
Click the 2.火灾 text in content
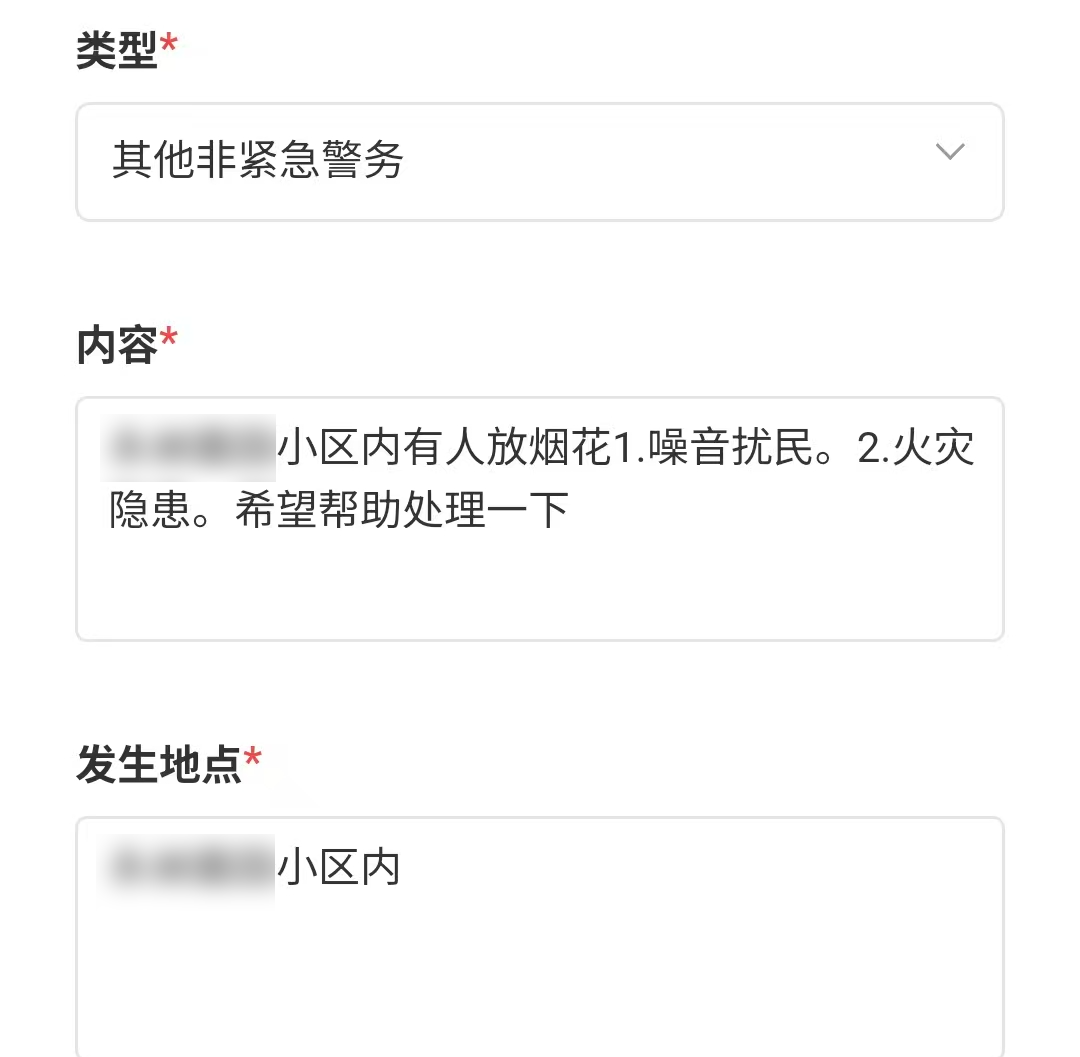(x=915, y=450)
